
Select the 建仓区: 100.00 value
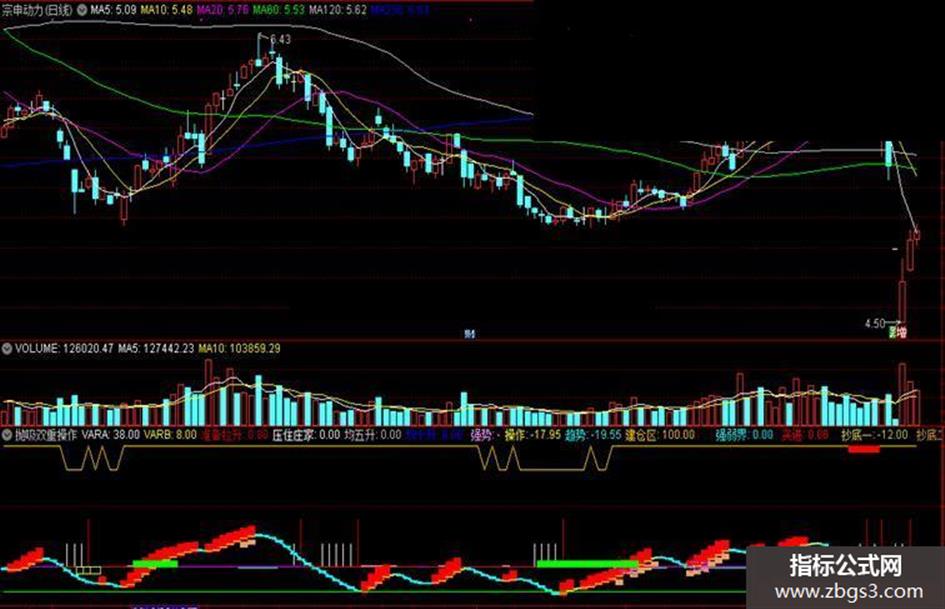pyautogui.click(x=660, y=434)
